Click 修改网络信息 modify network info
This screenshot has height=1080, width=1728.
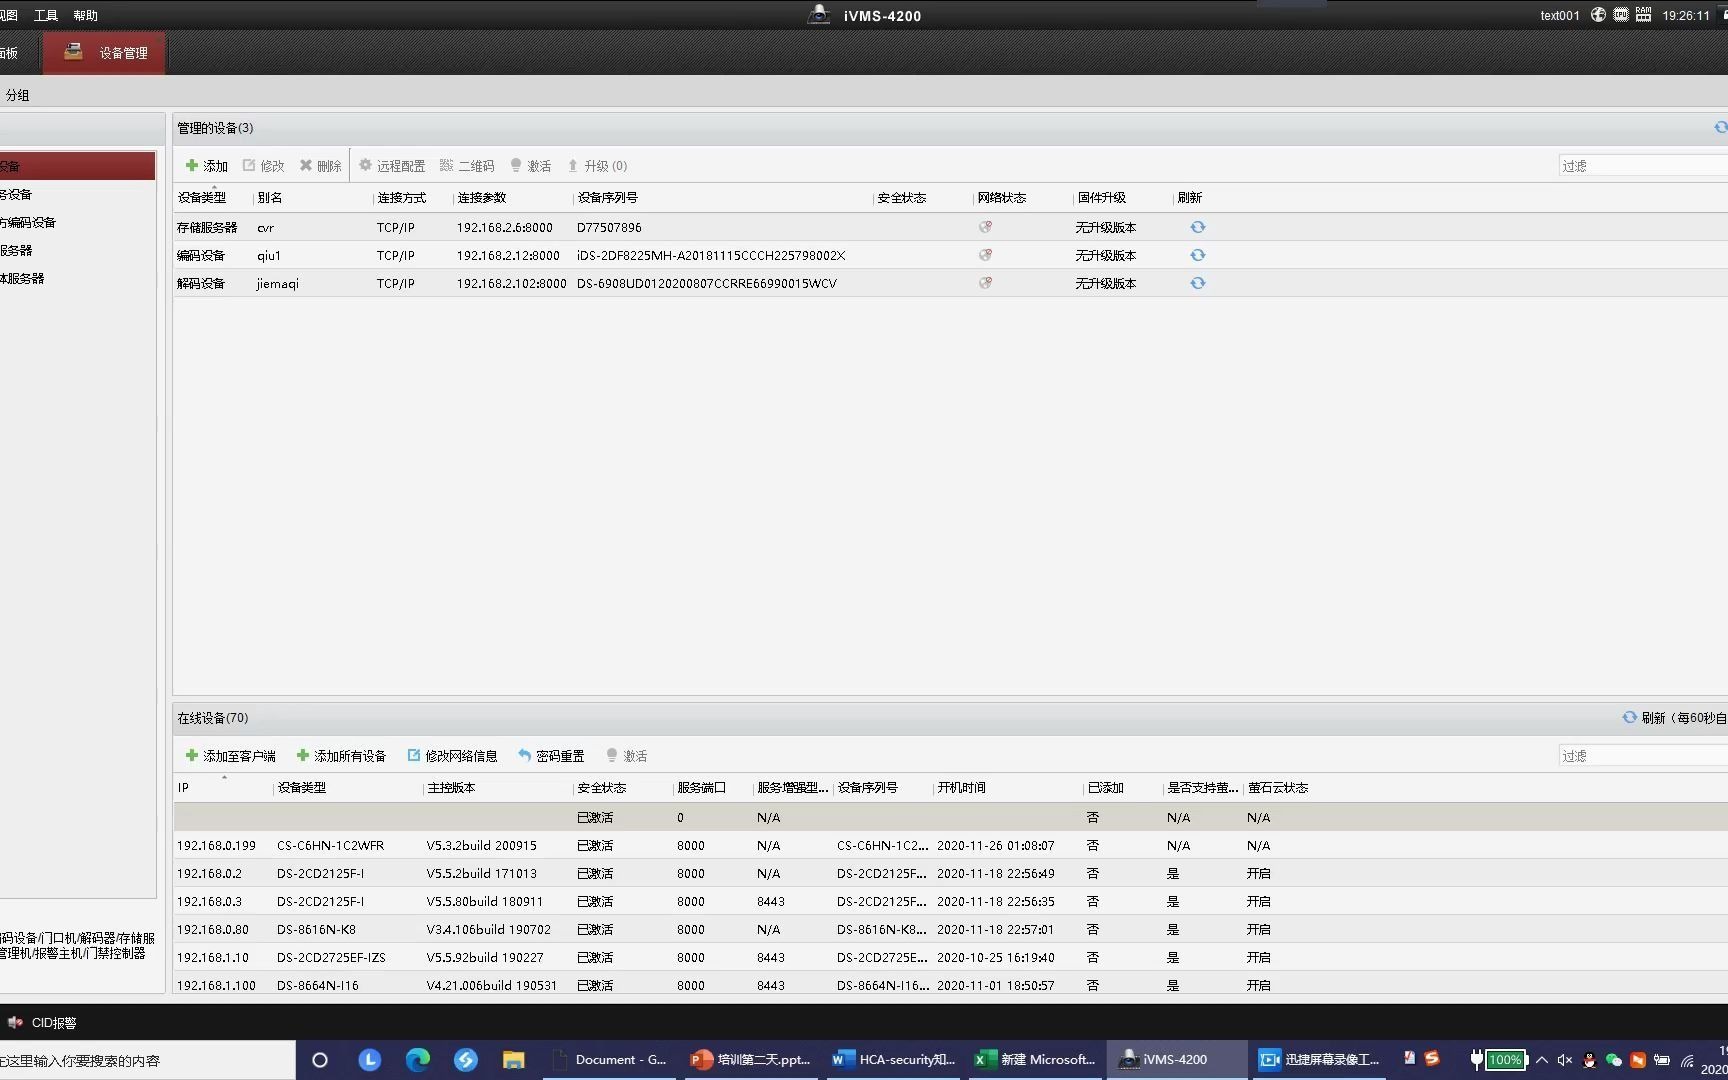[453, 756]
